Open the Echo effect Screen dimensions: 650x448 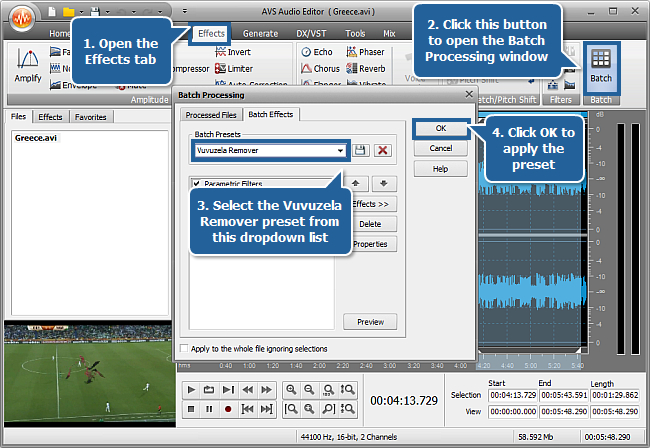317,52
